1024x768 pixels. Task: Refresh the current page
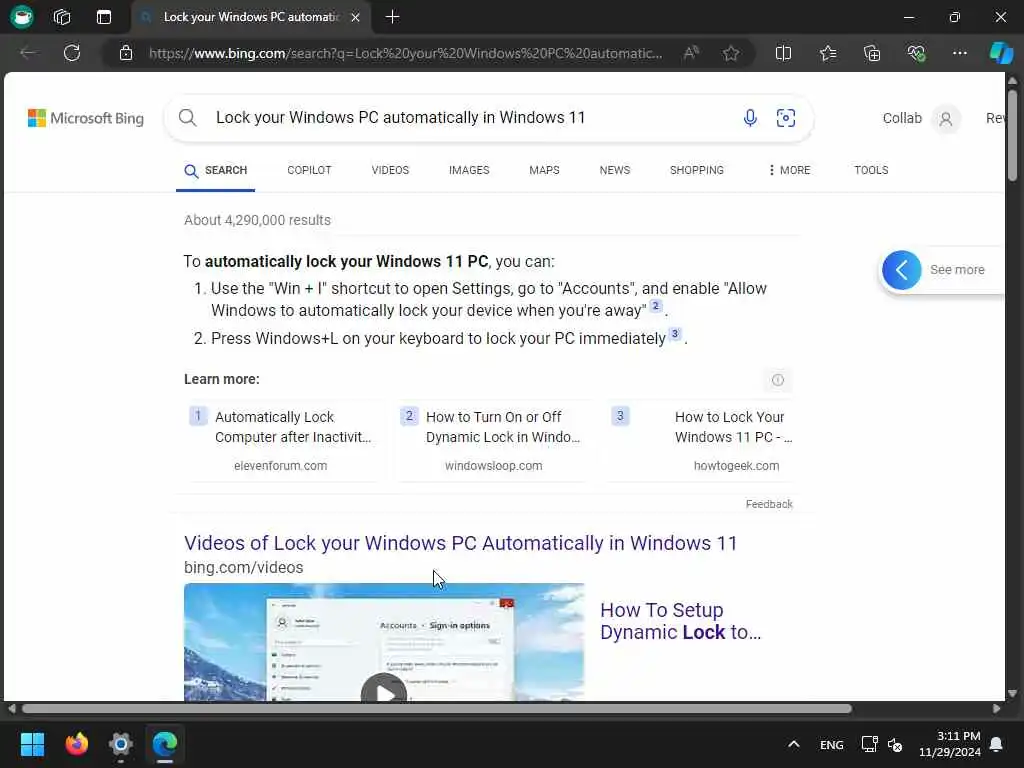72,53
